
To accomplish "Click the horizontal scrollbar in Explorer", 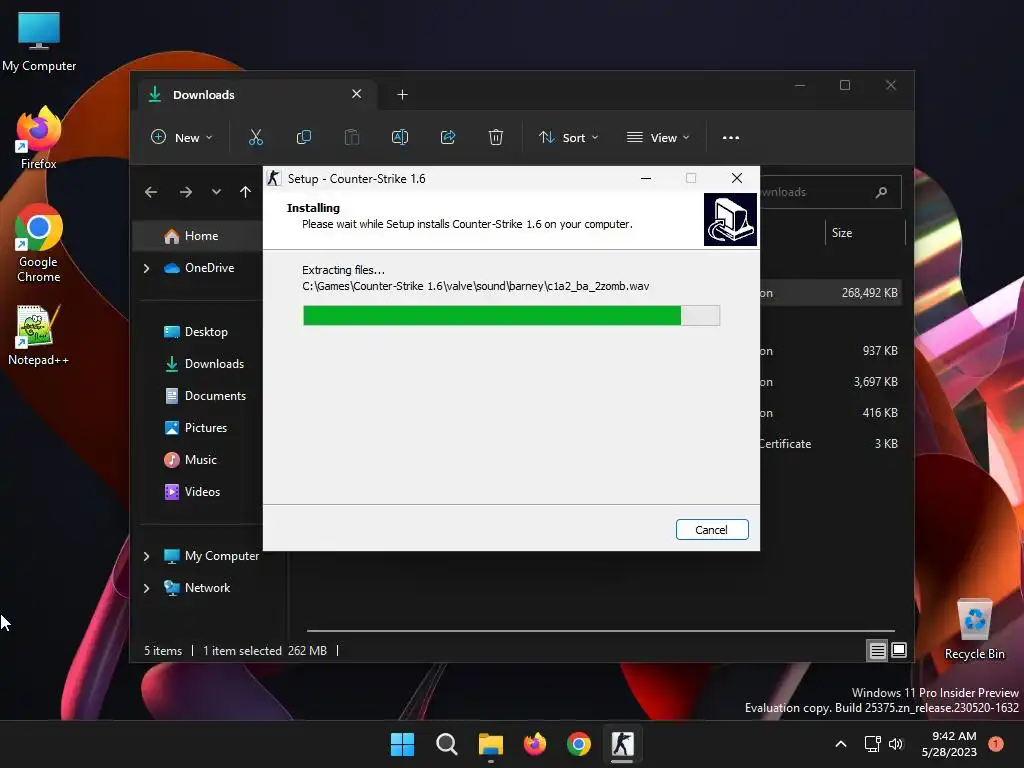I will (x=601, y=631).
